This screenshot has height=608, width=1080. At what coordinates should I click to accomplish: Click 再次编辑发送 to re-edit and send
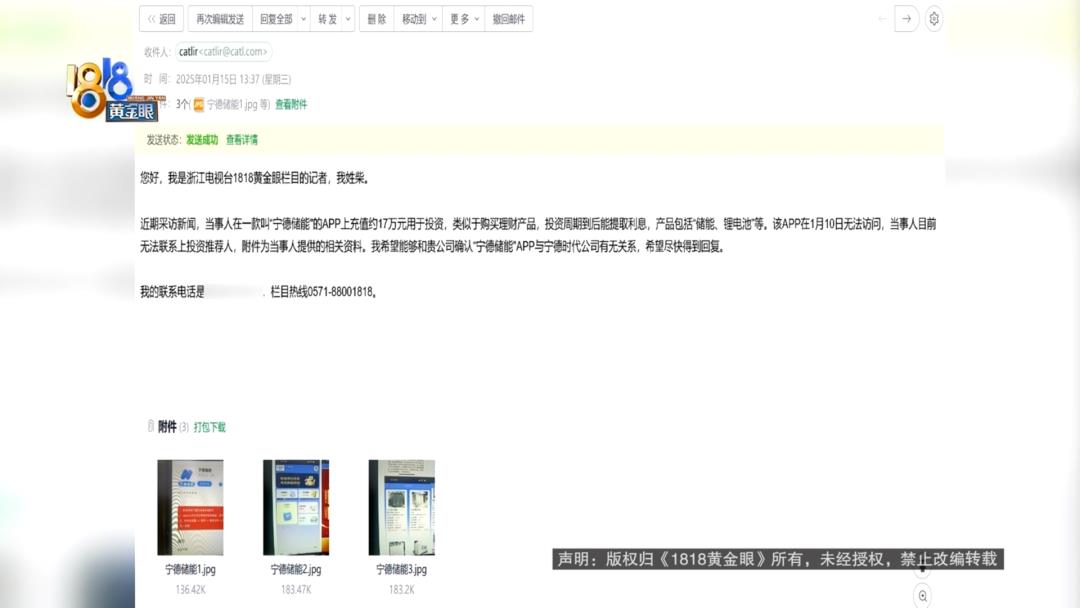[220, 19]
